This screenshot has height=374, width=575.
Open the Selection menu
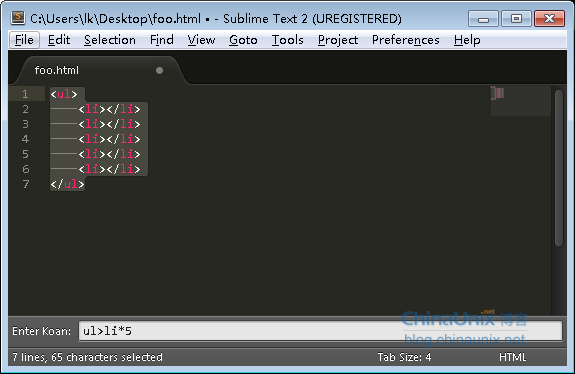tap(110, 40)
